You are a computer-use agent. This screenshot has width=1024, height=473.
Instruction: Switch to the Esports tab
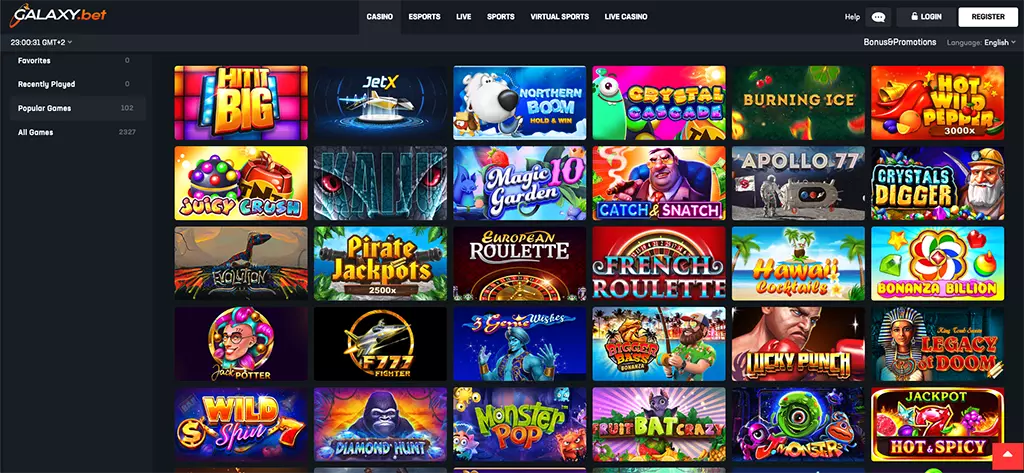424,17
